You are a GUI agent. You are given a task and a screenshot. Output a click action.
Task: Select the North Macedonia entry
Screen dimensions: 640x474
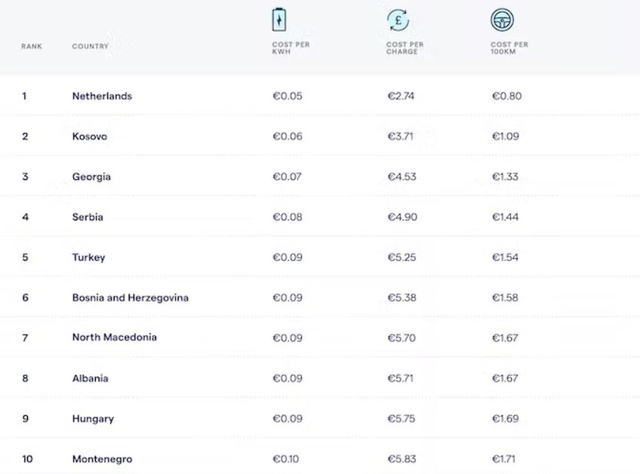tap(114, 337)
